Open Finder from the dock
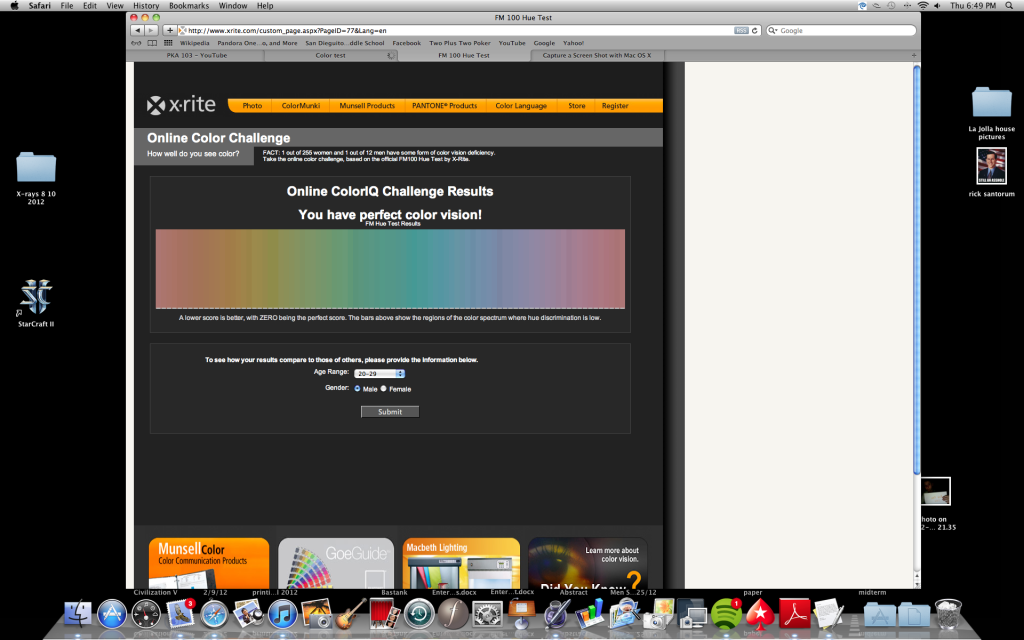Screen dimensions: 1024x640 78,615
